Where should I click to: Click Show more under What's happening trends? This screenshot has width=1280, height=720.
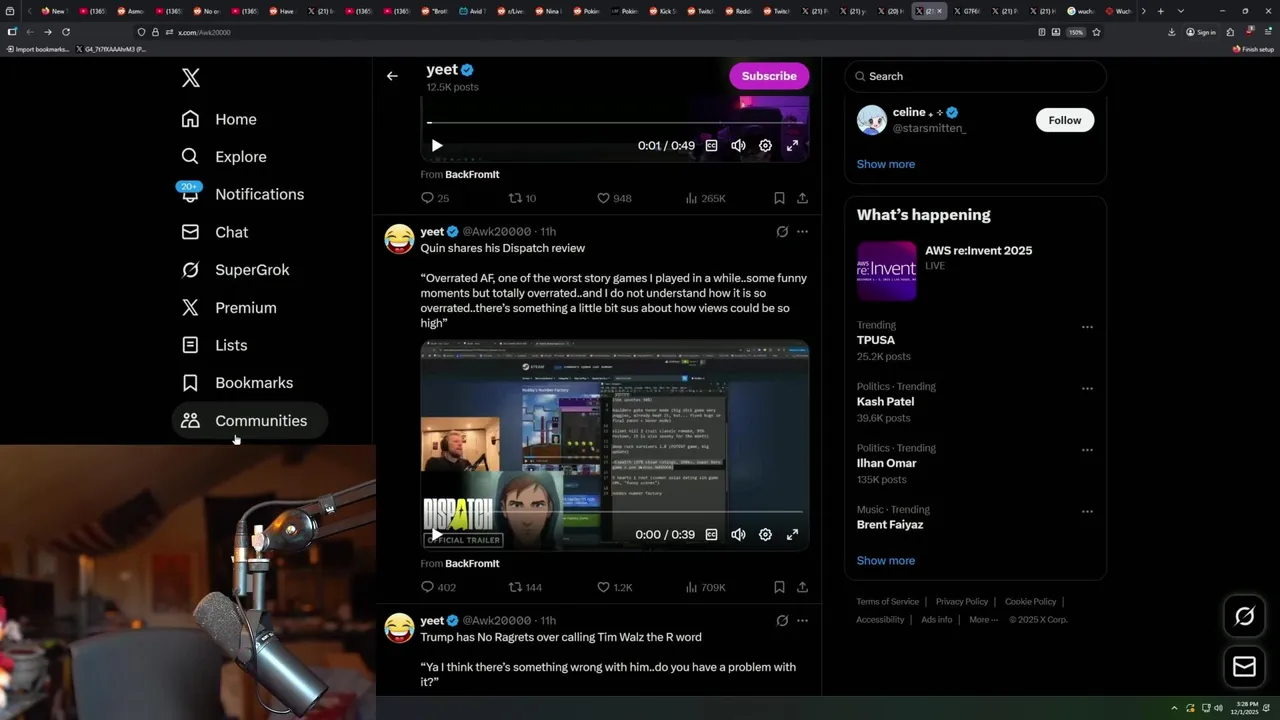coord(885,560)
